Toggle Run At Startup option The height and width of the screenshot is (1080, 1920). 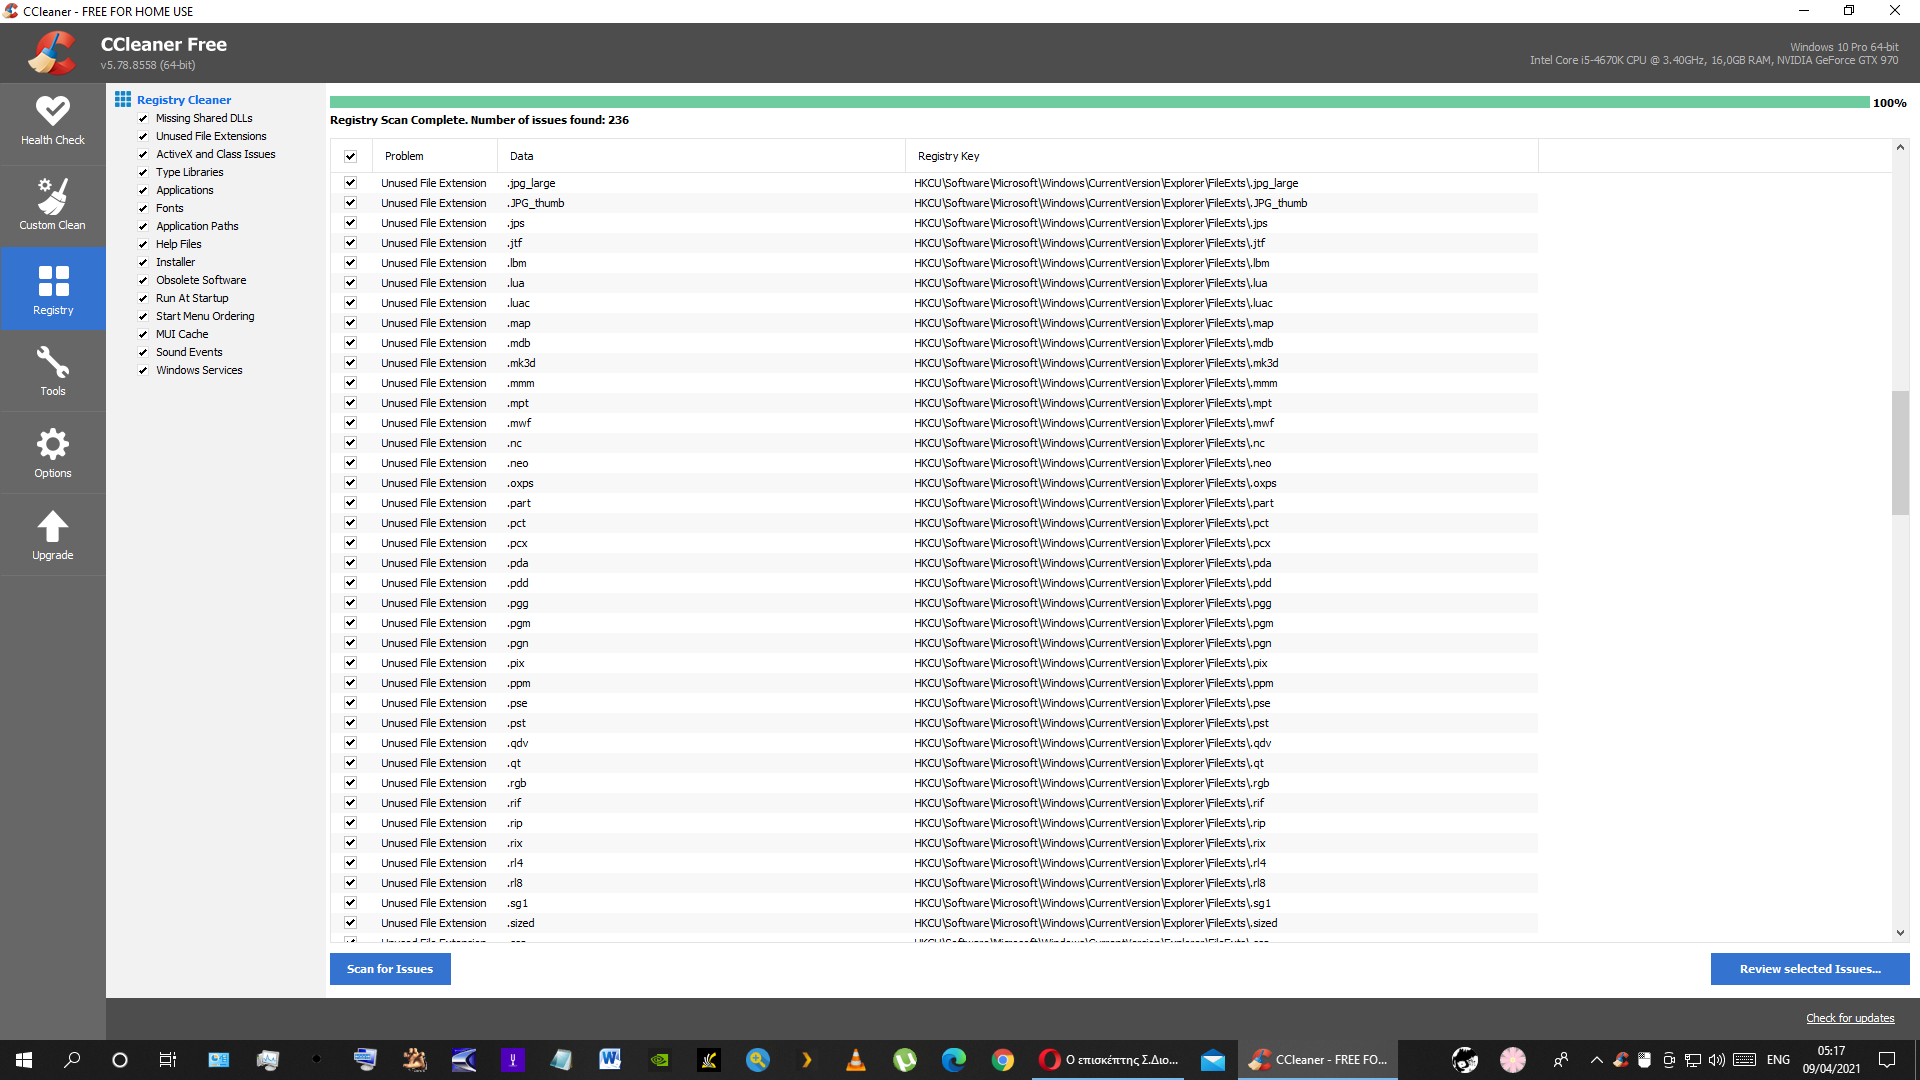[x=143, y=298]
